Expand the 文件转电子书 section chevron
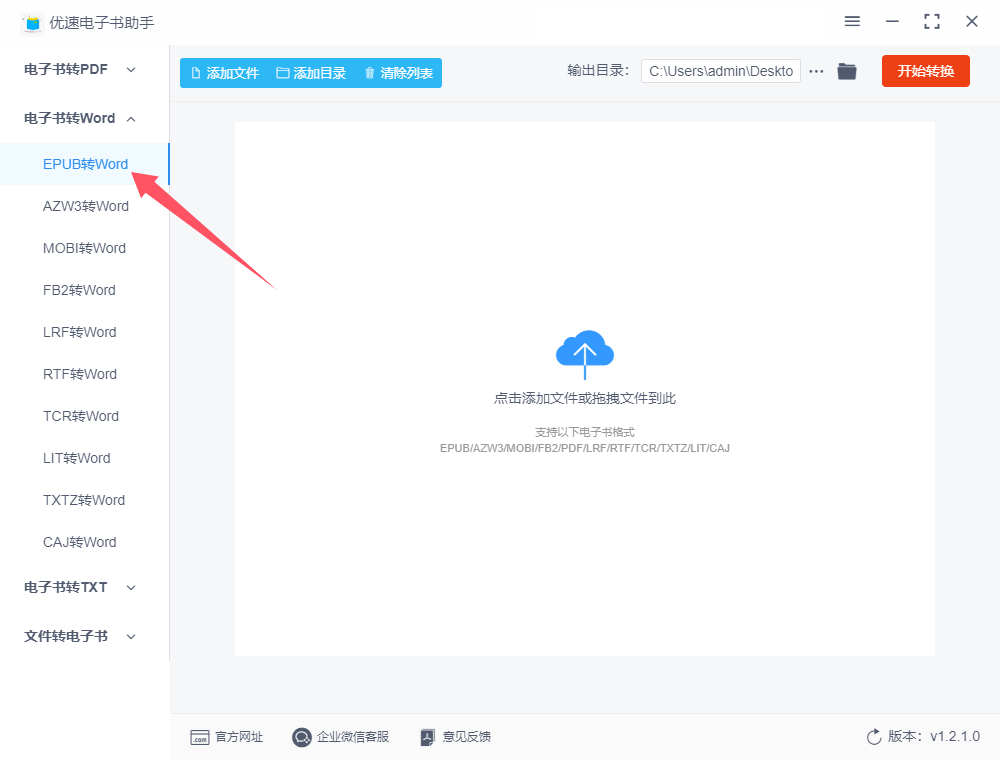 coord(131,637)
